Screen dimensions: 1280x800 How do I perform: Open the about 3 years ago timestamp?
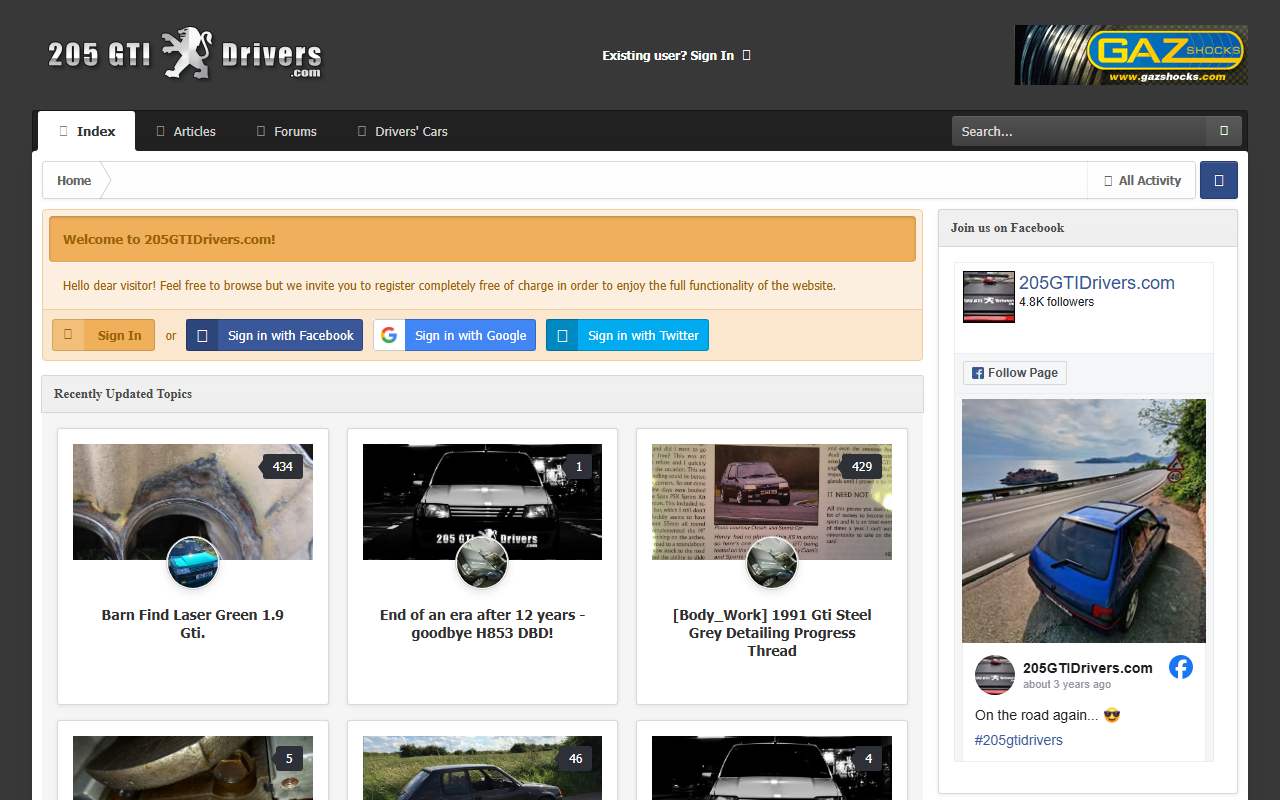(1067, 685)
